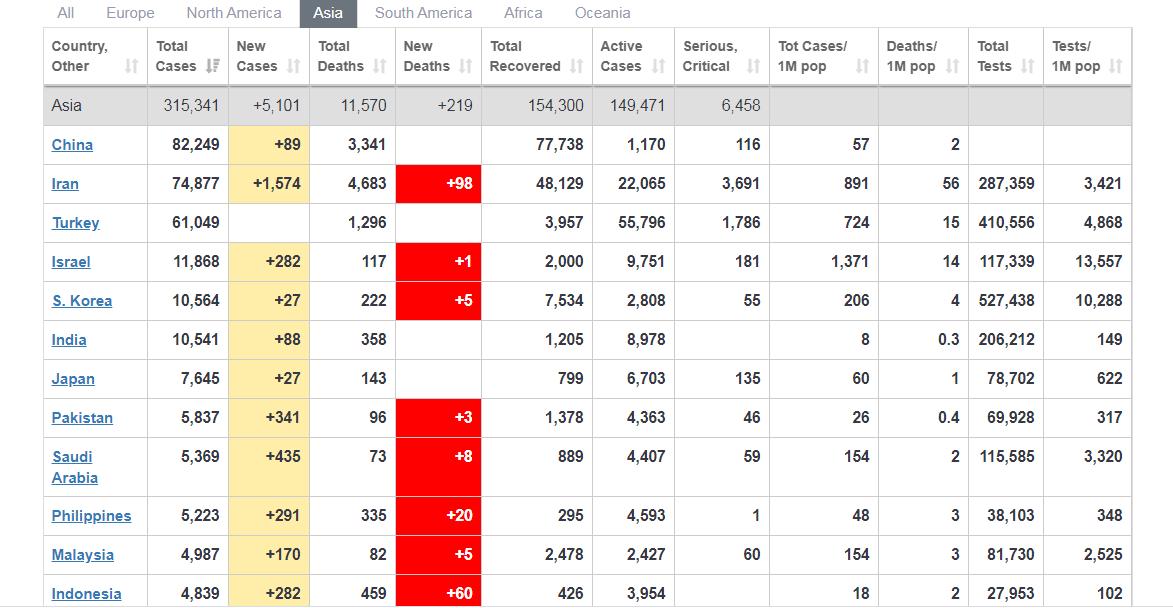Click the Total Deaths sort arrows

click(x=380, y=66)
